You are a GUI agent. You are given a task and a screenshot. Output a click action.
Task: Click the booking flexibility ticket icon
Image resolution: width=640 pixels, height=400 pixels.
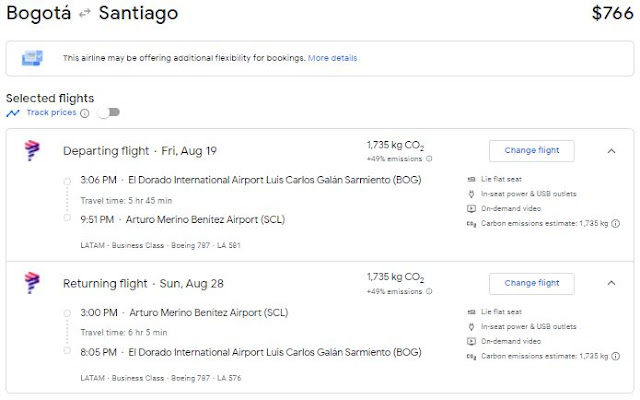tap(33, 59)
